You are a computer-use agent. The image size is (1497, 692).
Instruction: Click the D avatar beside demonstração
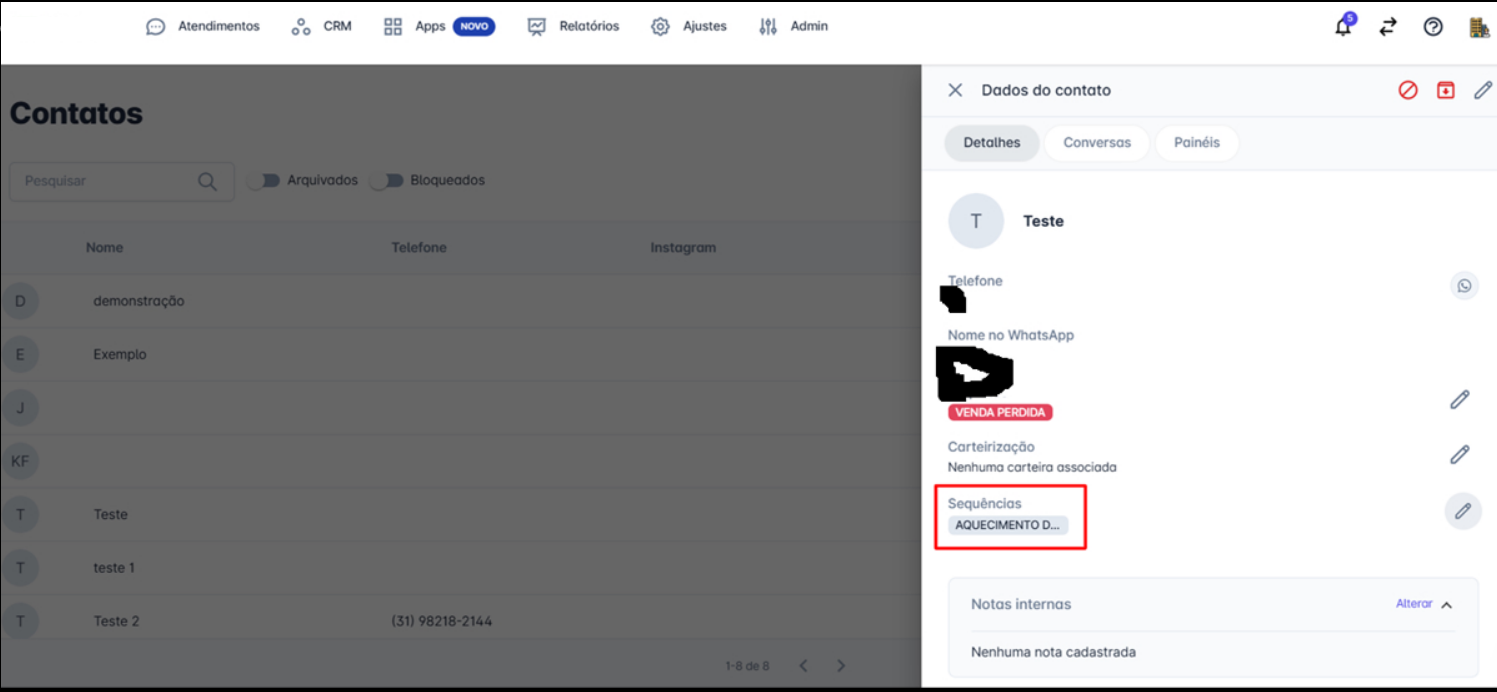[x=20, y=301]
